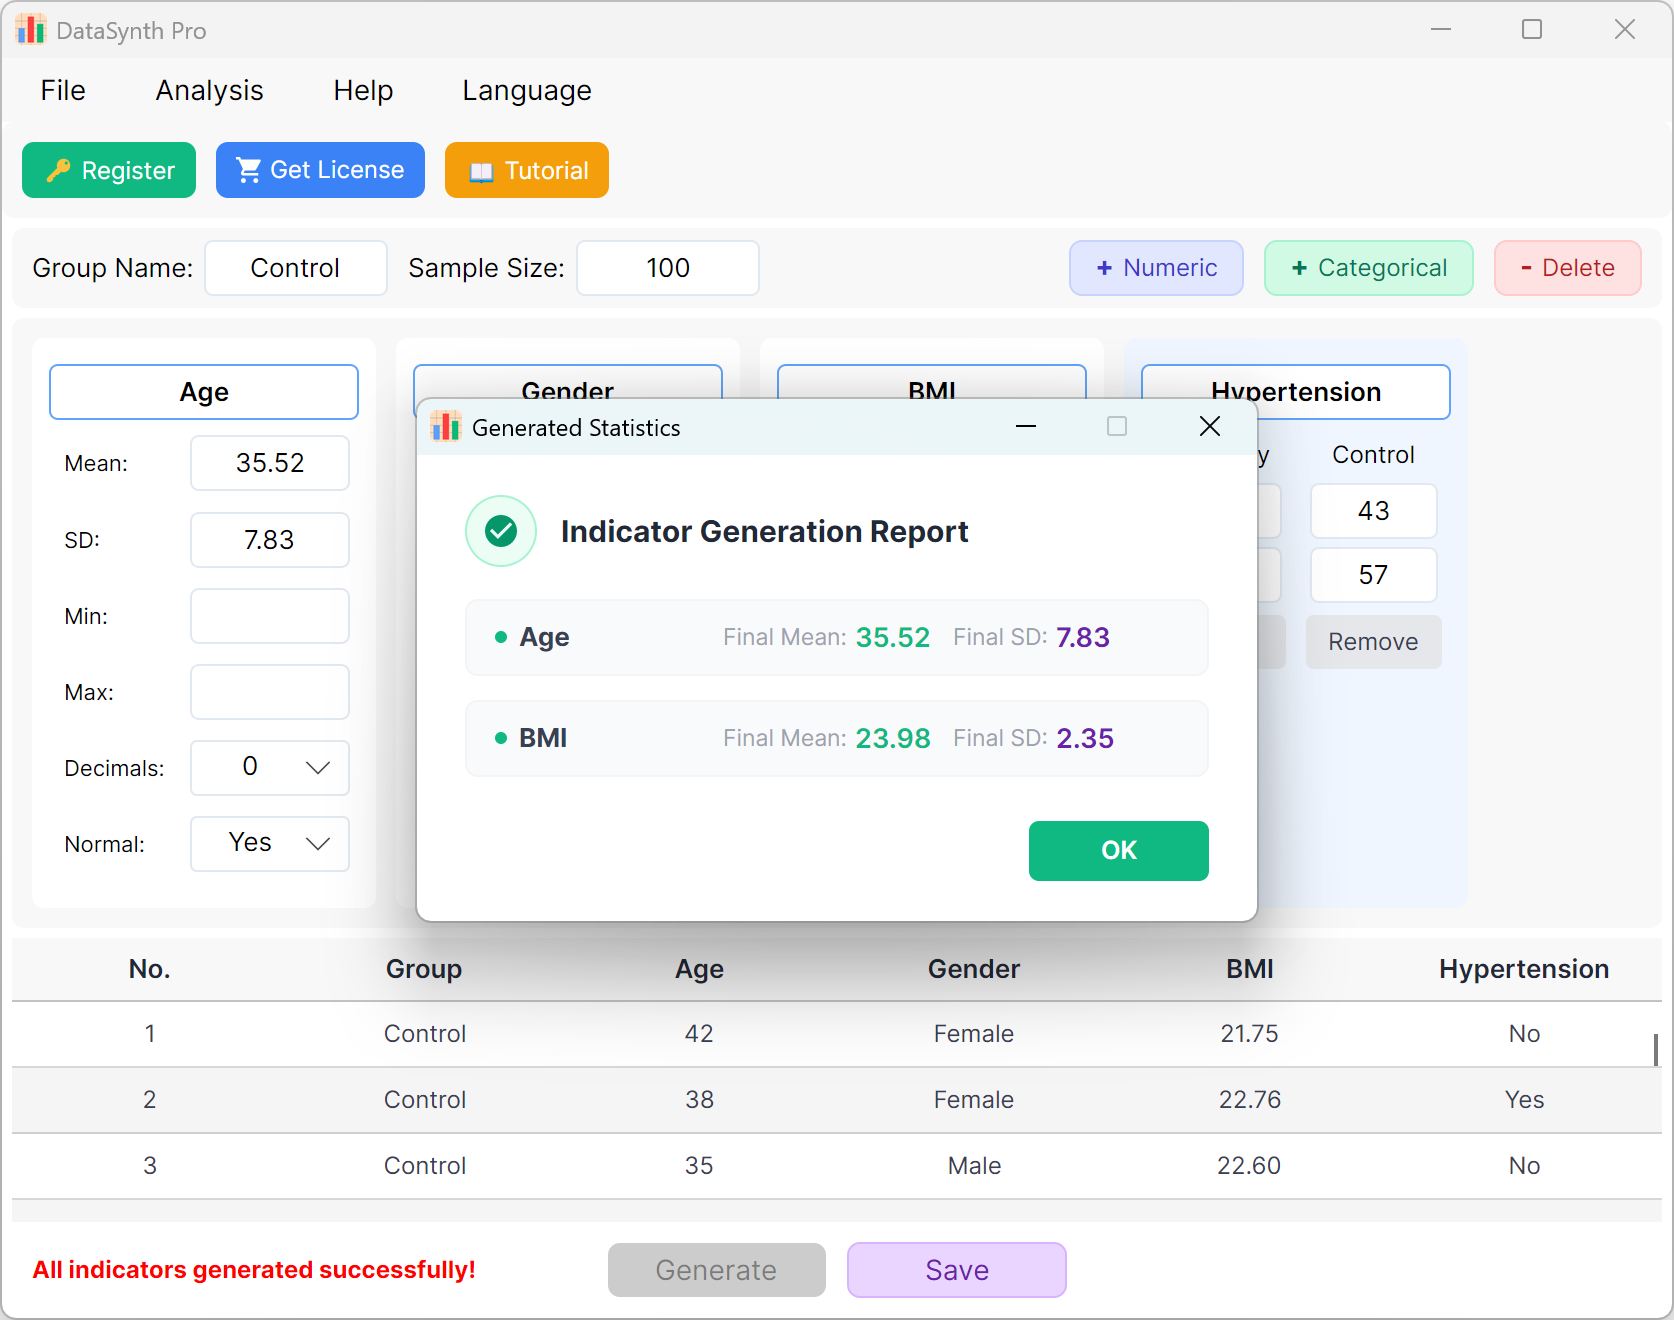The width and height of the screenshot is (1674, 1320).
Task: Close the DataSynth Pro main window
Action: pos(1625,30)
